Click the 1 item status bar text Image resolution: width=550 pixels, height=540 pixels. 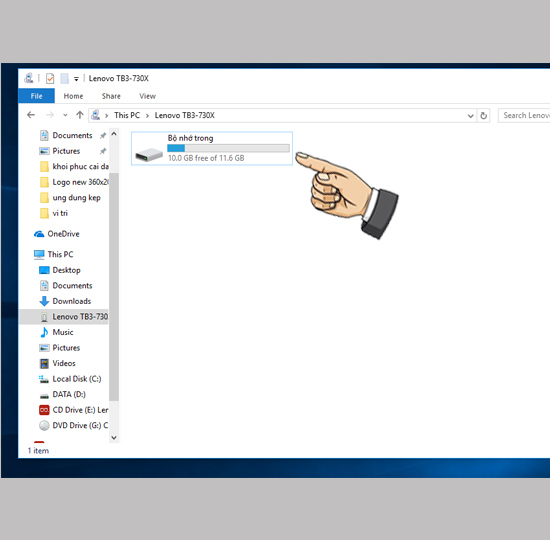[x=38, y=451]
